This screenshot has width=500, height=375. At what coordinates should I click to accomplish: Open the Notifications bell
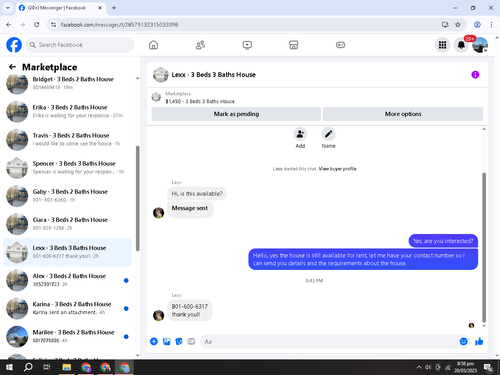click(x=461, y=45)
